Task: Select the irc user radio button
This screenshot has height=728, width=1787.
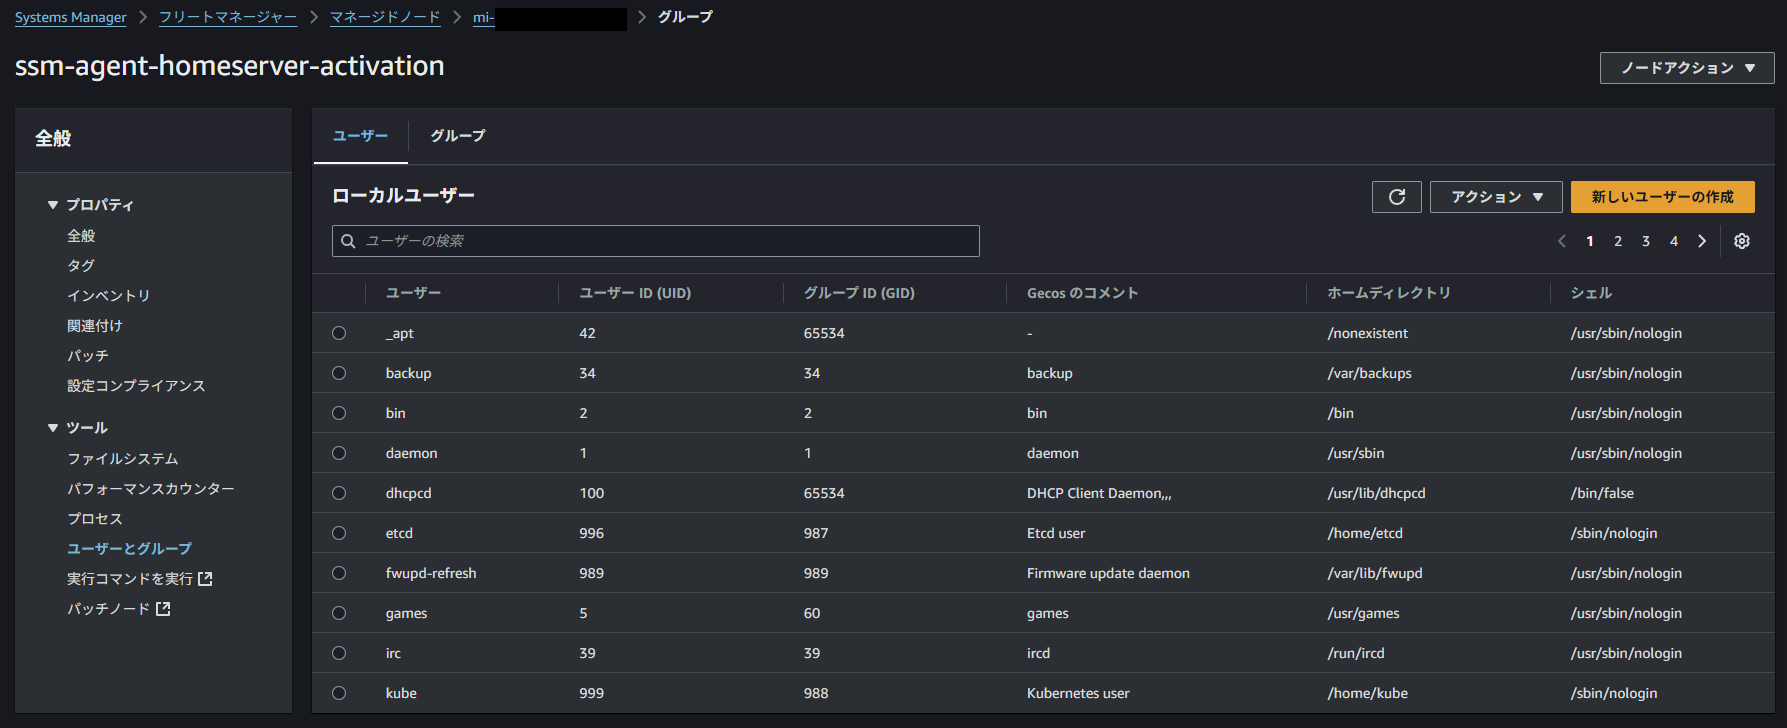Action: [339, 653]
